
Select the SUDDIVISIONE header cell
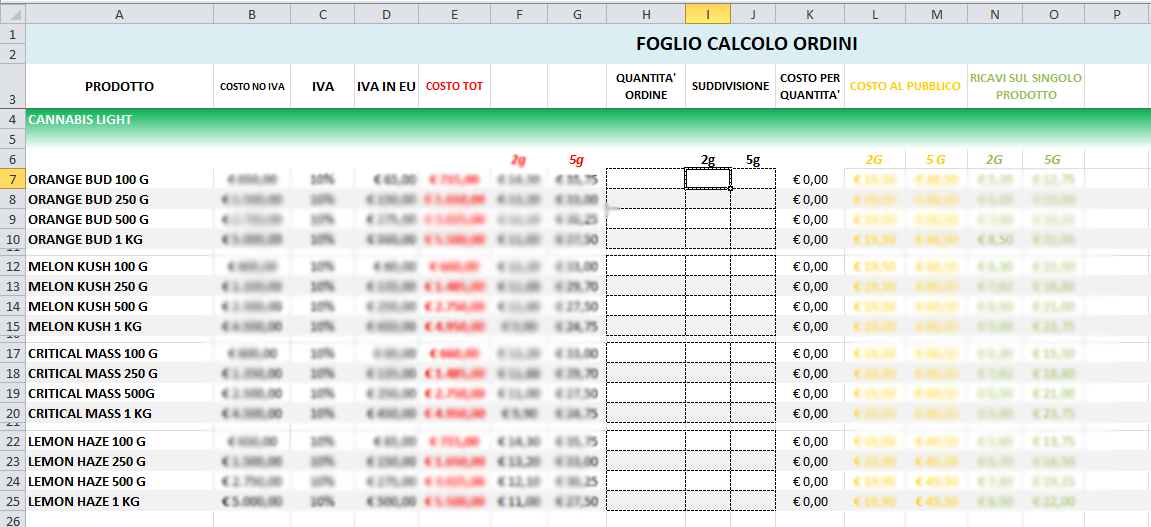(x=730, y=87)
